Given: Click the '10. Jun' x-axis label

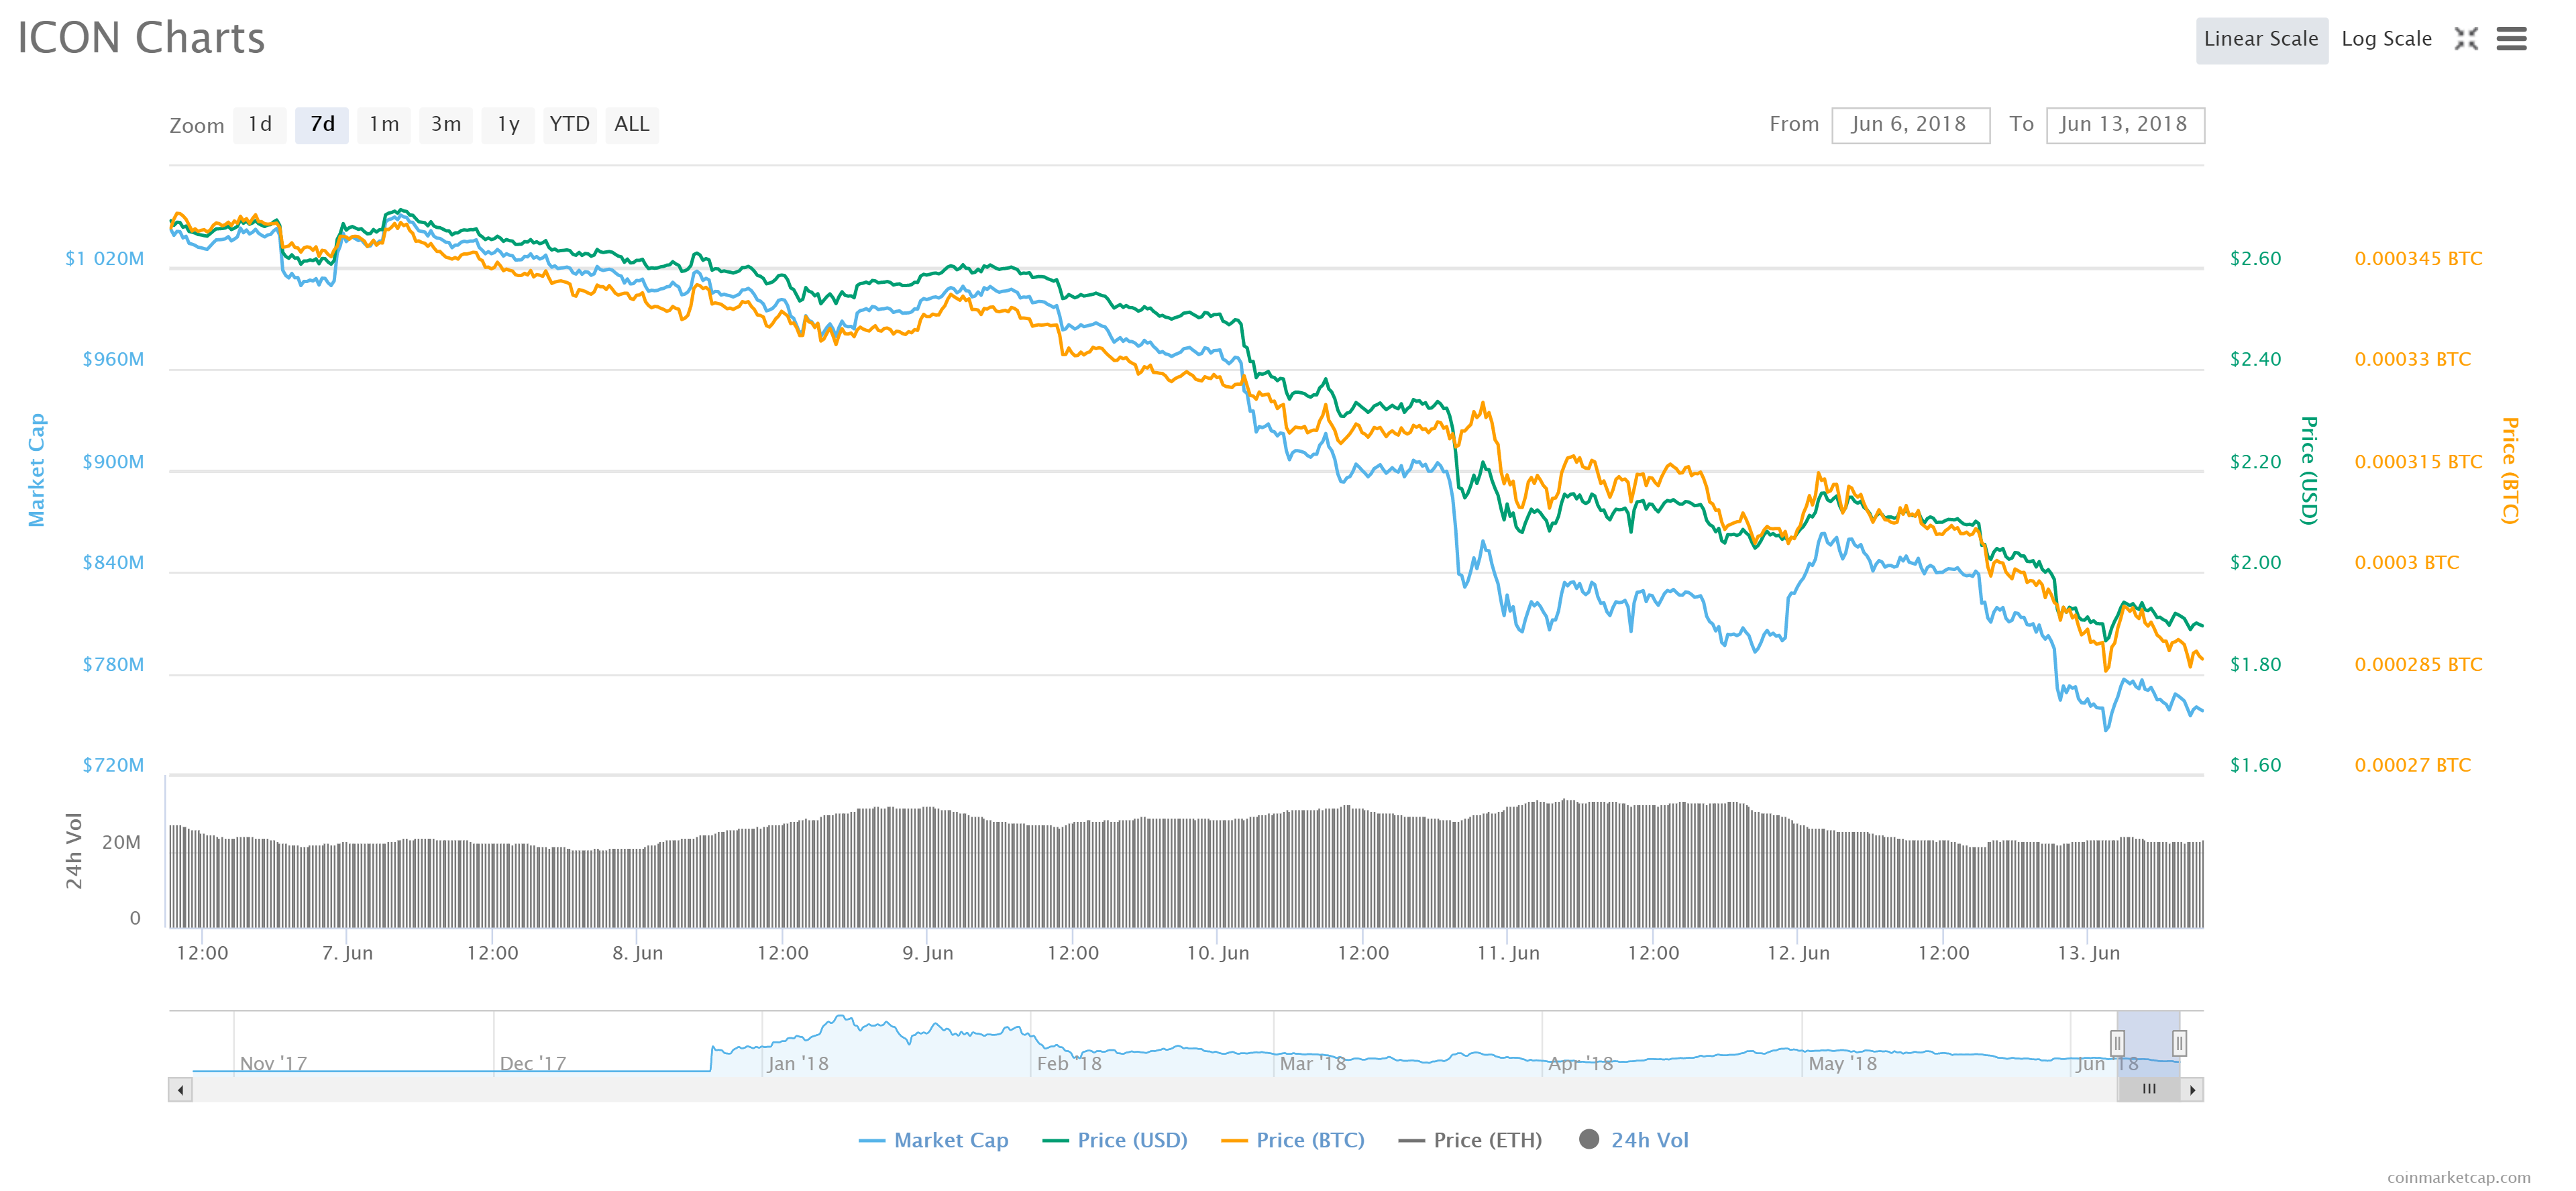Looking at the screenshot, I should [x=1217, y=953].
